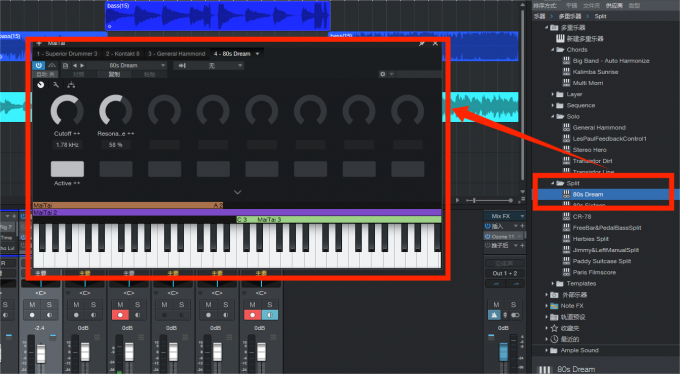Viewport: 680px width, 374px height.
Task: Expand the Layer folder
Action: (552, 94)
